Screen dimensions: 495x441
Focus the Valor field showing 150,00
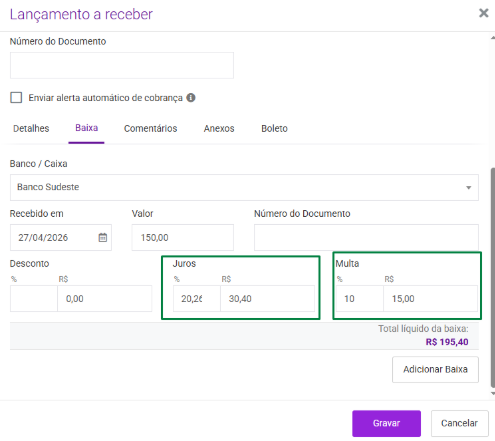point(183,237)
